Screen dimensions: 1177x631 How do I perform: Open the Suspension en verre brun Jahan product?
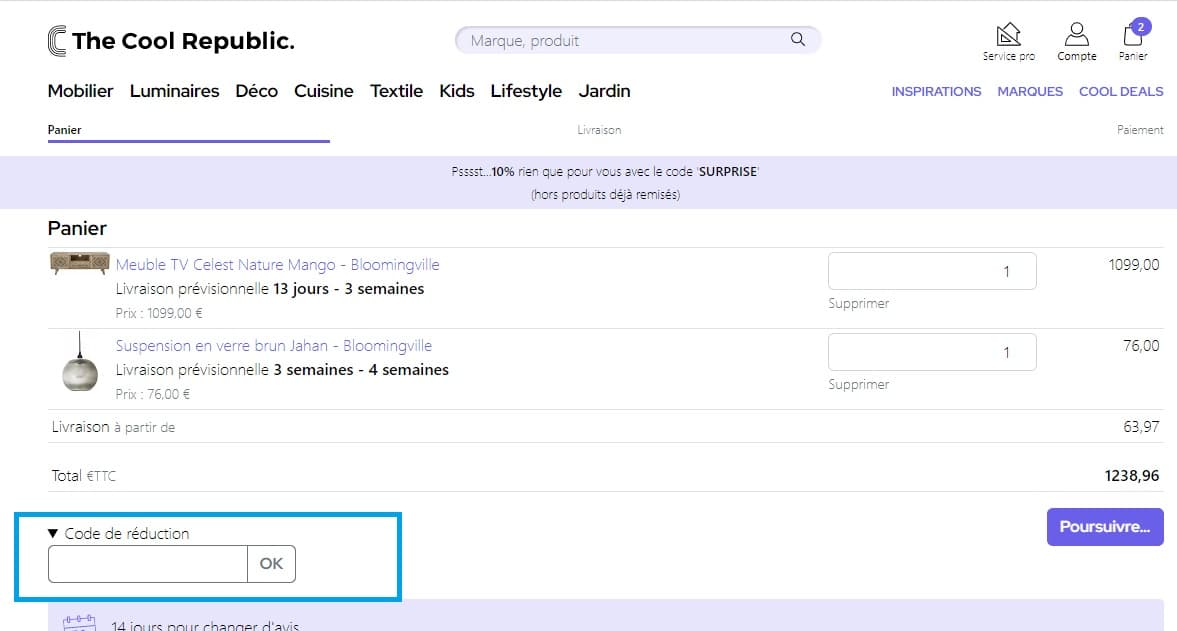tap(273, 345)
